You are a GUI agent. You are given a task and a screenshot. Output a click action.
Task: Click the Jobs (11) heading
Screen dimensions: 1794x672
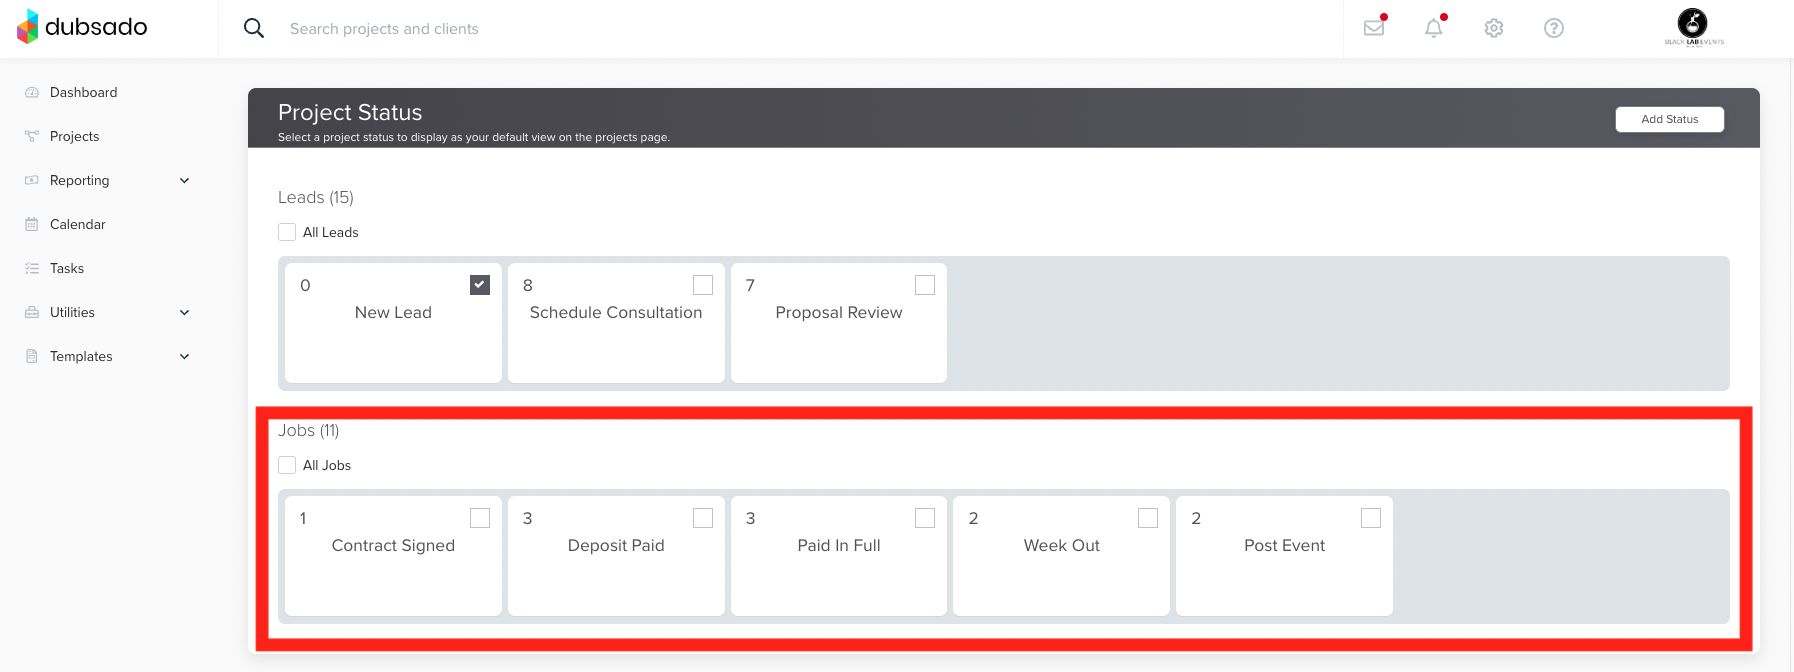pyautogui.click(x=309, y=430)
